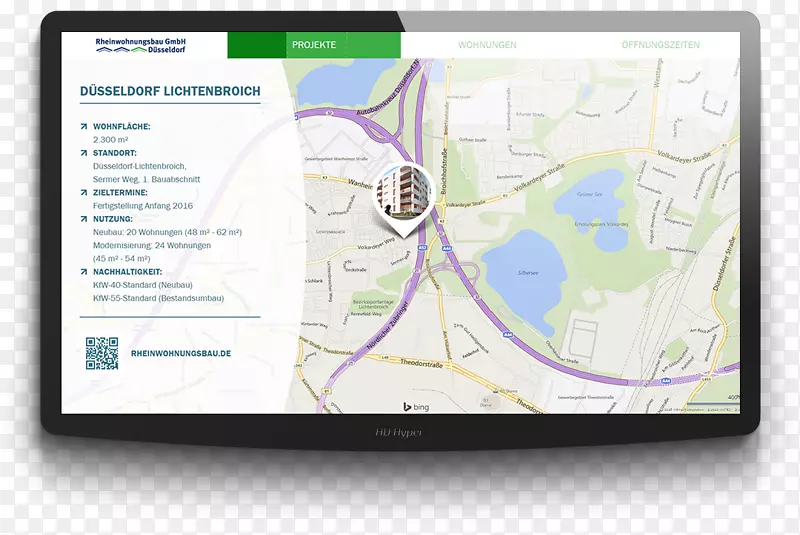Screen dimensions: 800x535
Task: Click the Bing logo on the map
Action: [415, 406]
